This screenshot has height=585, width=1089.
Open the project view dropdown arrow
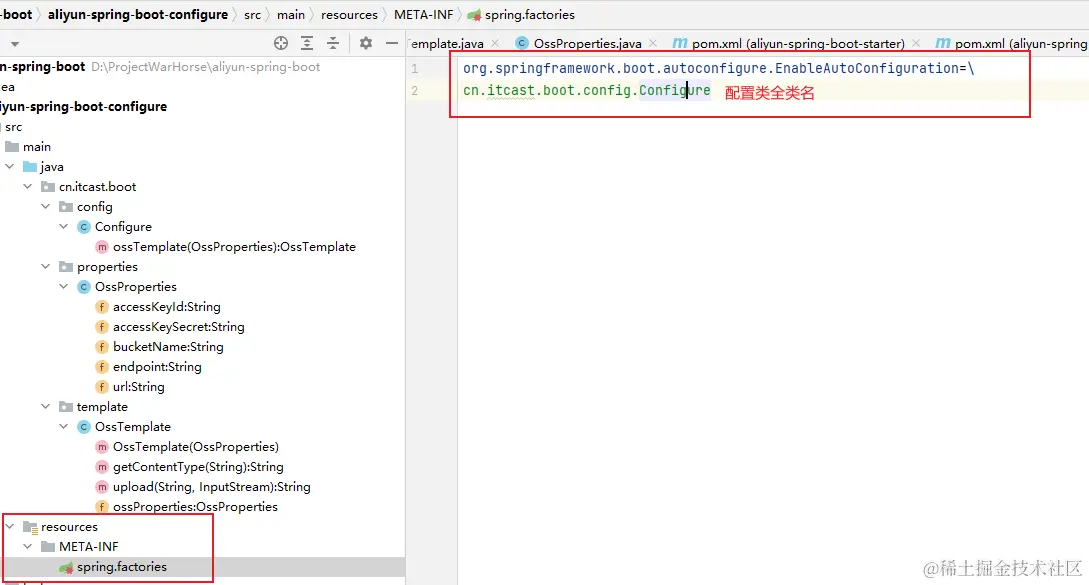click(x=15, y=44)
